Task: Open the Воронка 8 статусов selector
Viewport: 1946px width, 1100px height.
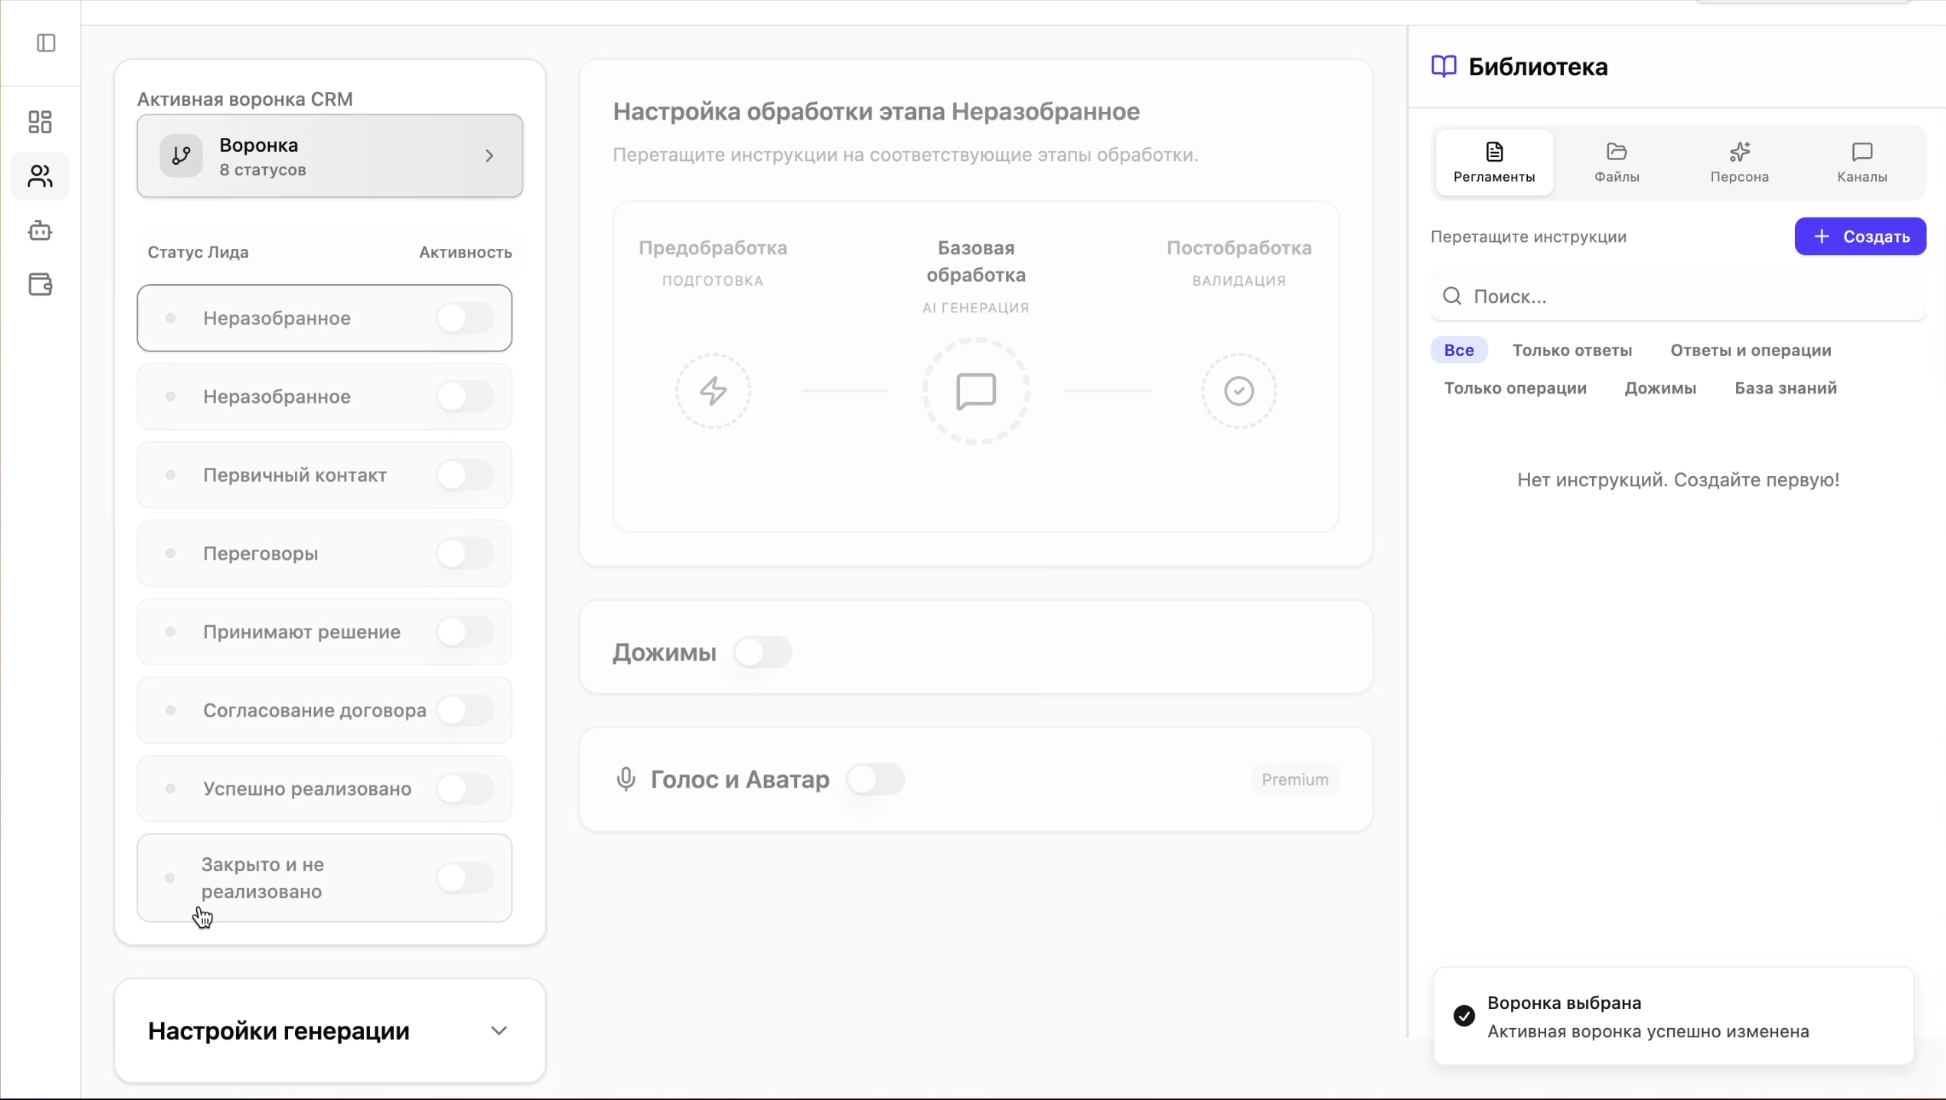Action: coord(330,156)
